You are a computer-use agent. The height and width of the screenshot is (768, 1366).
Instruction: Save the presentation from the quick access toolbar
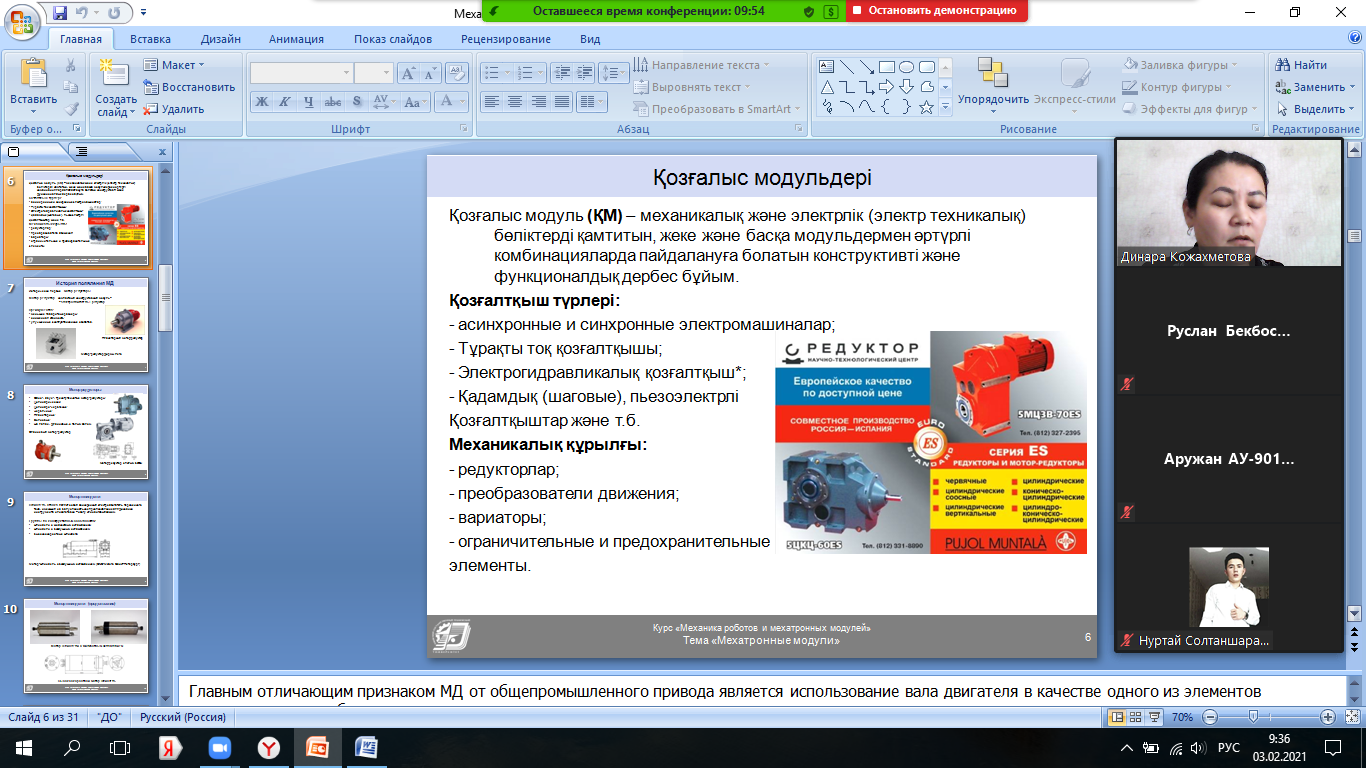click(x=60, y=13)
